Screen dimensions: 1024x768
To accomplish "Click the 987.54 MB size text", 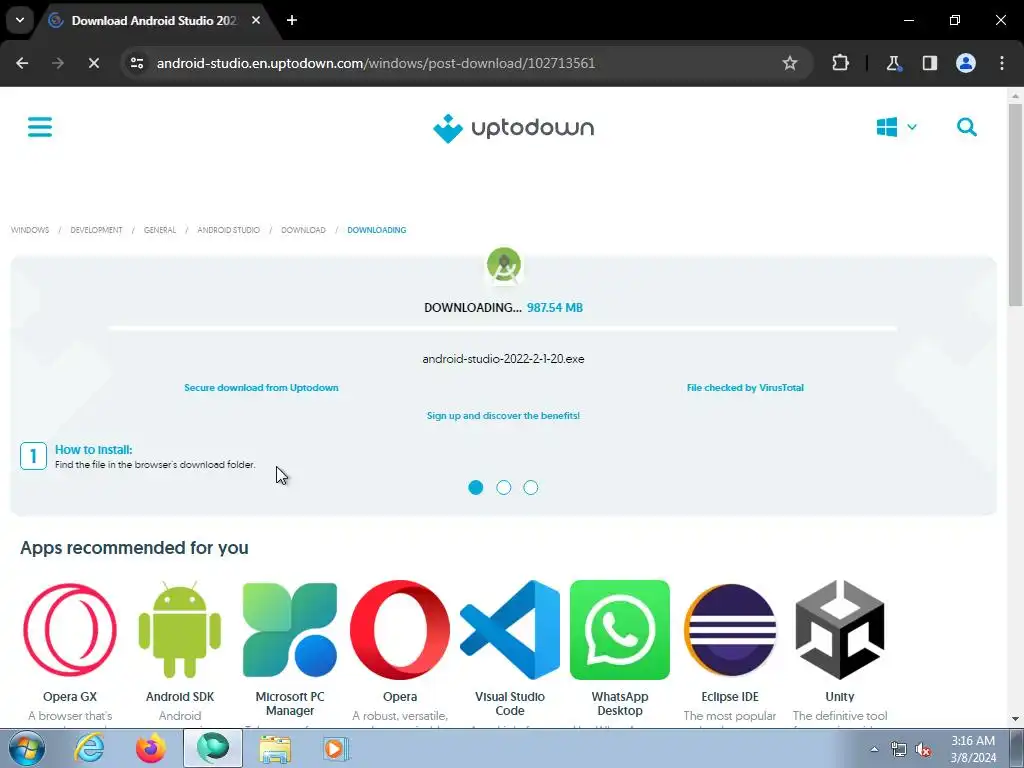I will (x=555, y=308).
